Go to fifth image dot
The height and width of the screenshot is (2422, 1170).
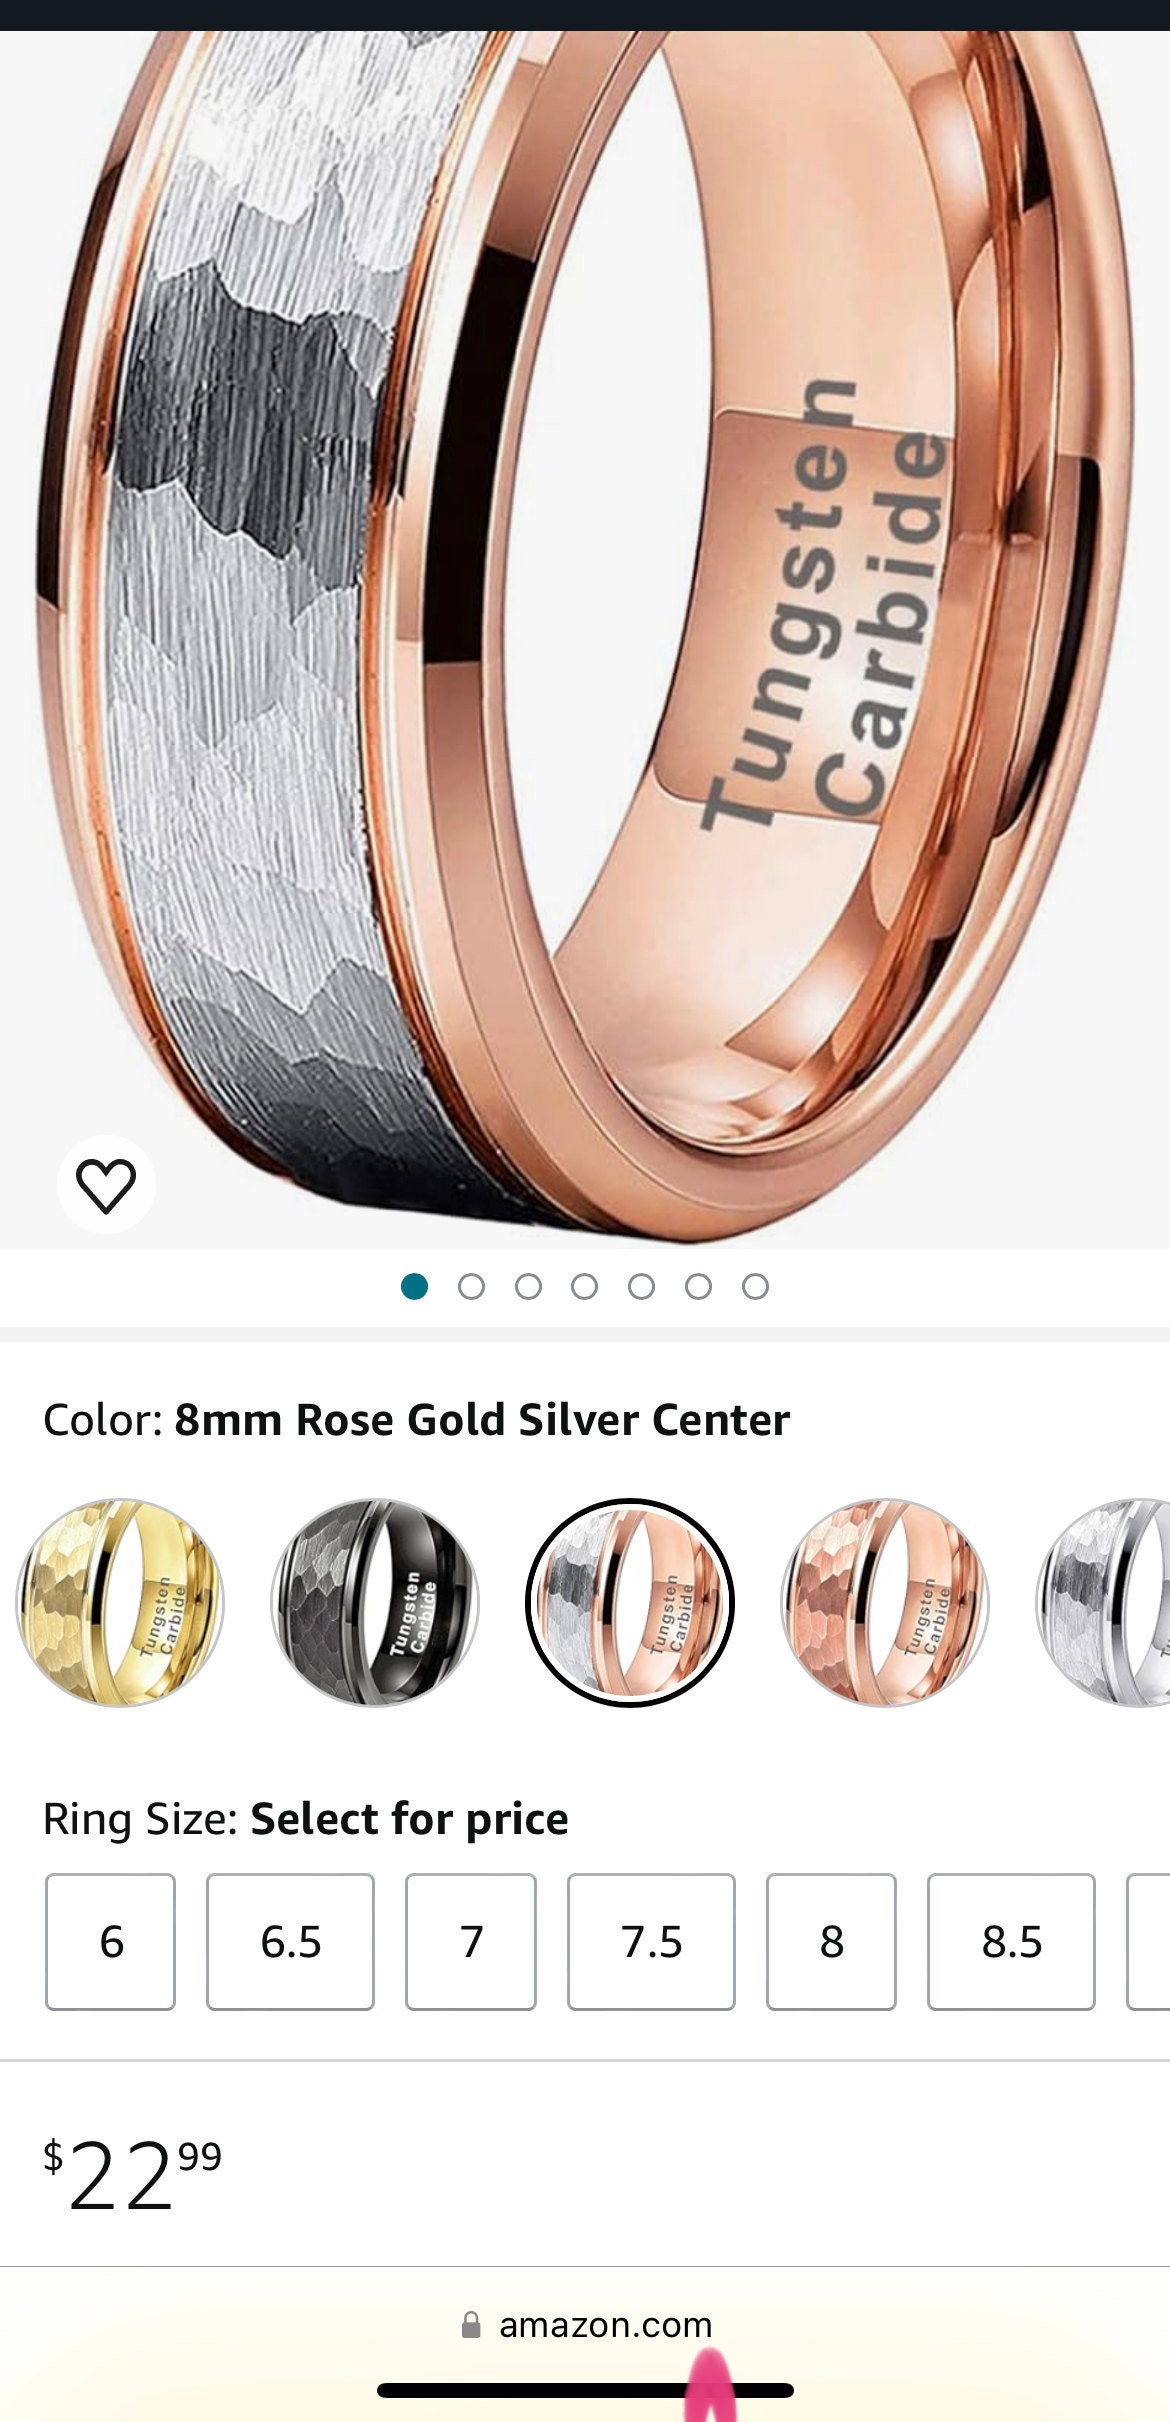pyautogui.click(x=642, y=1286)
